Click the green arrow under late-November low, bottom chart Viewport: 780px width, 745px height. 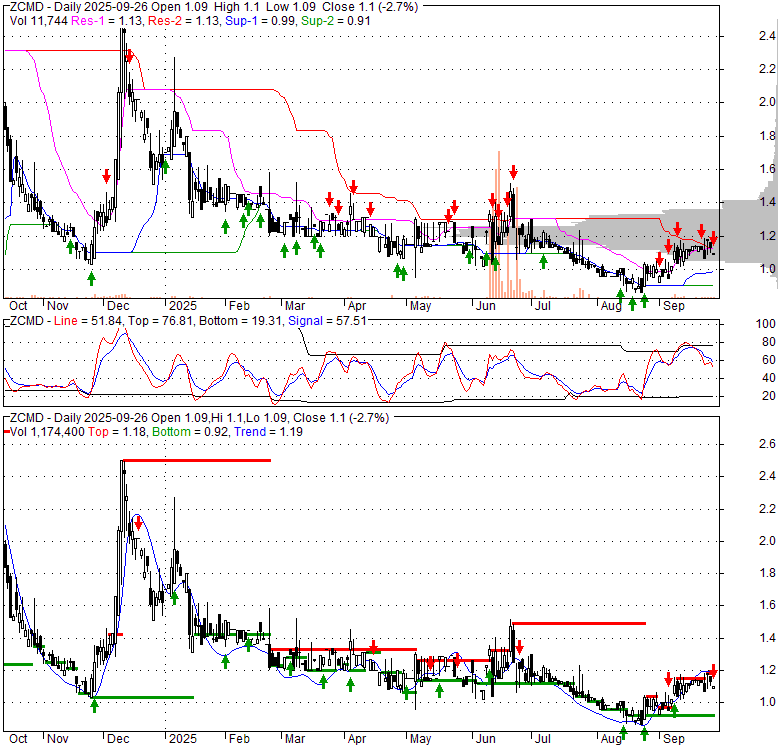pyautogui.click(x=95, y=706)
